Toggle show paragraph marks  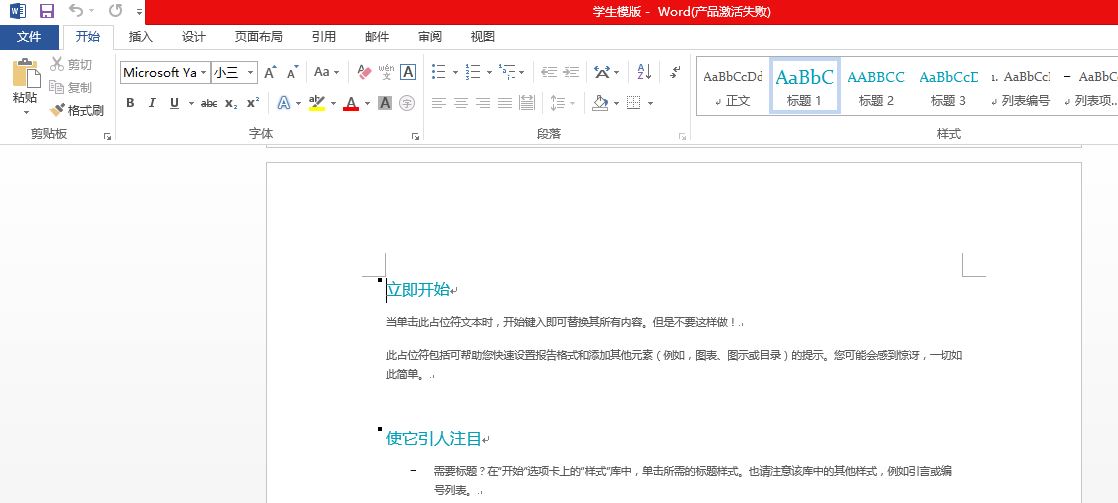tap(675, 72)
